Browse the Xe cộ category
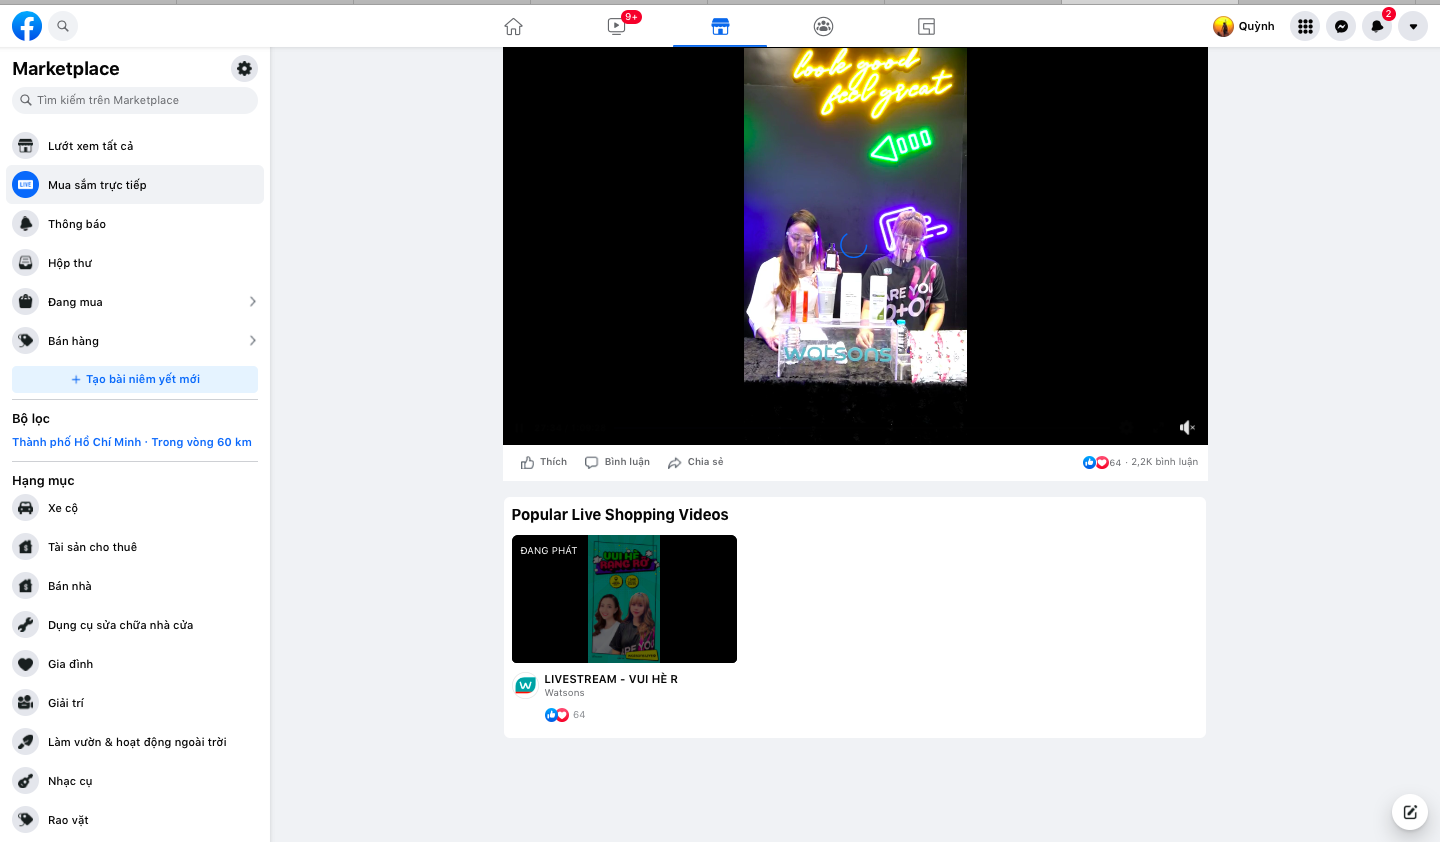 click(135, 508)
